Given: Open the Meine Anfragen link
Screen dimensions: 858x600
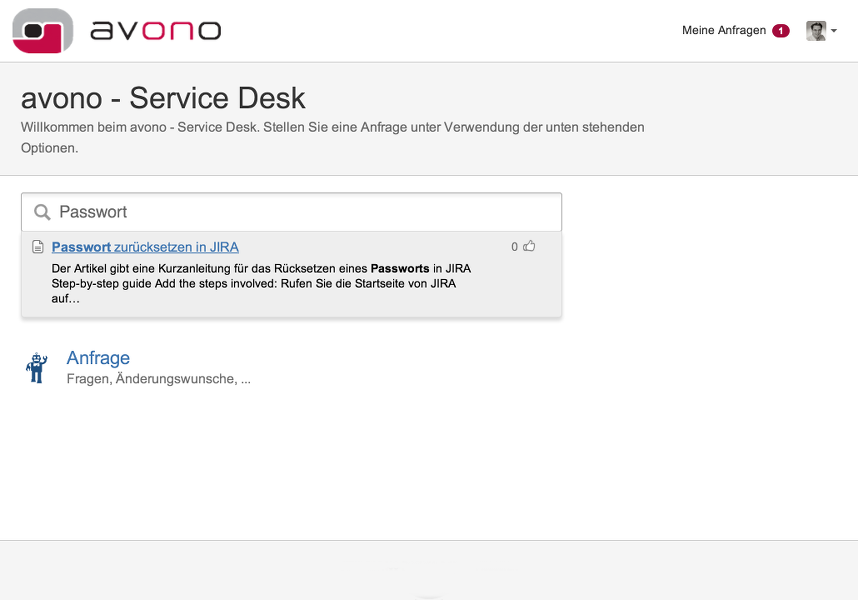Looking at the screenshot, I should (x=723, y=31).
